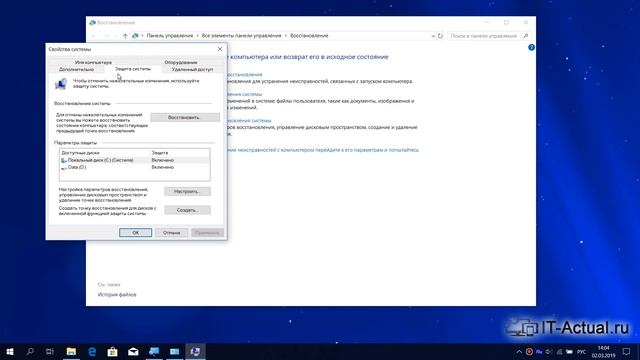Select Локальный диск (C:) (Система) row

(135, 160)
